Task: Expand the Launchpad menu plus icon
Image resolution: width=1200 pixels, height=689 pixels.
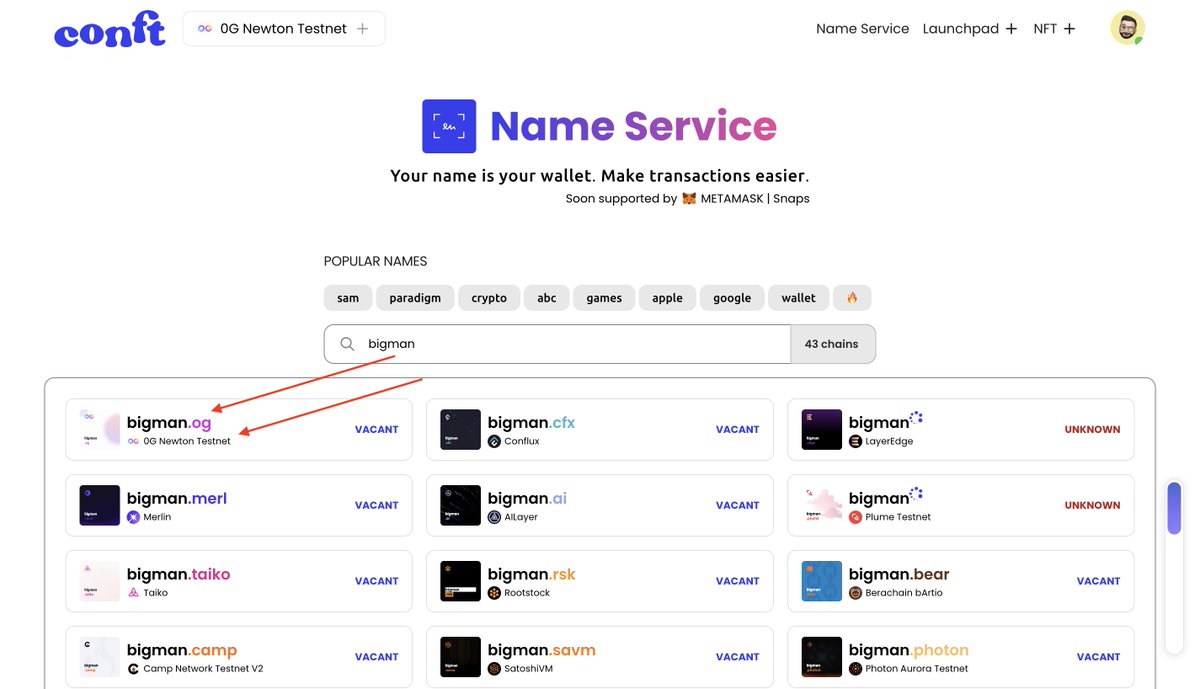Action: click(1011, 29)
